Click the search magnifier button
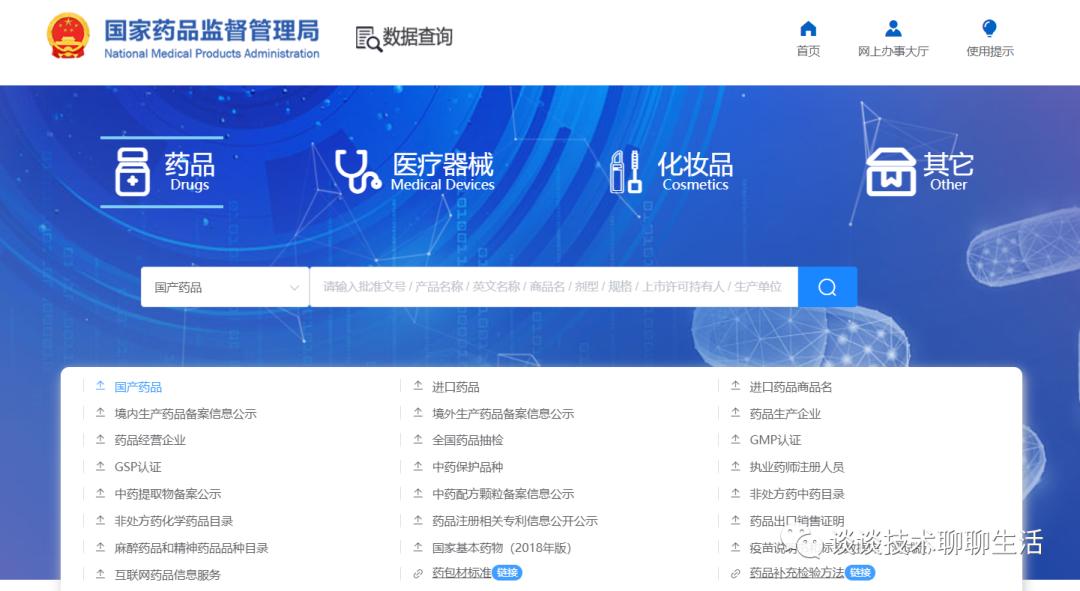 827,286
